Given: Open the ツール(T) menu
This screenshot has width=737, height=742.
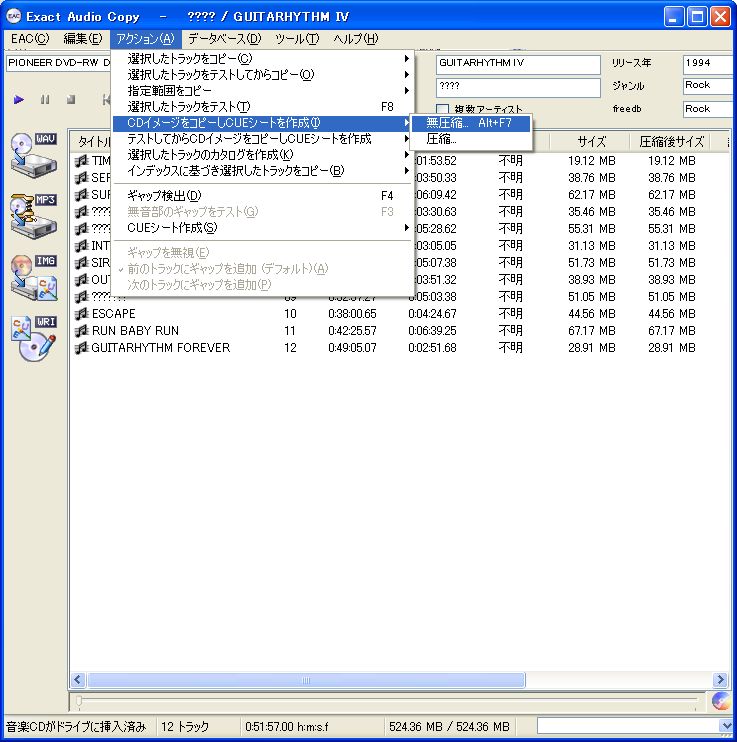Looking at the screenshot, I should tap(297, 39).
